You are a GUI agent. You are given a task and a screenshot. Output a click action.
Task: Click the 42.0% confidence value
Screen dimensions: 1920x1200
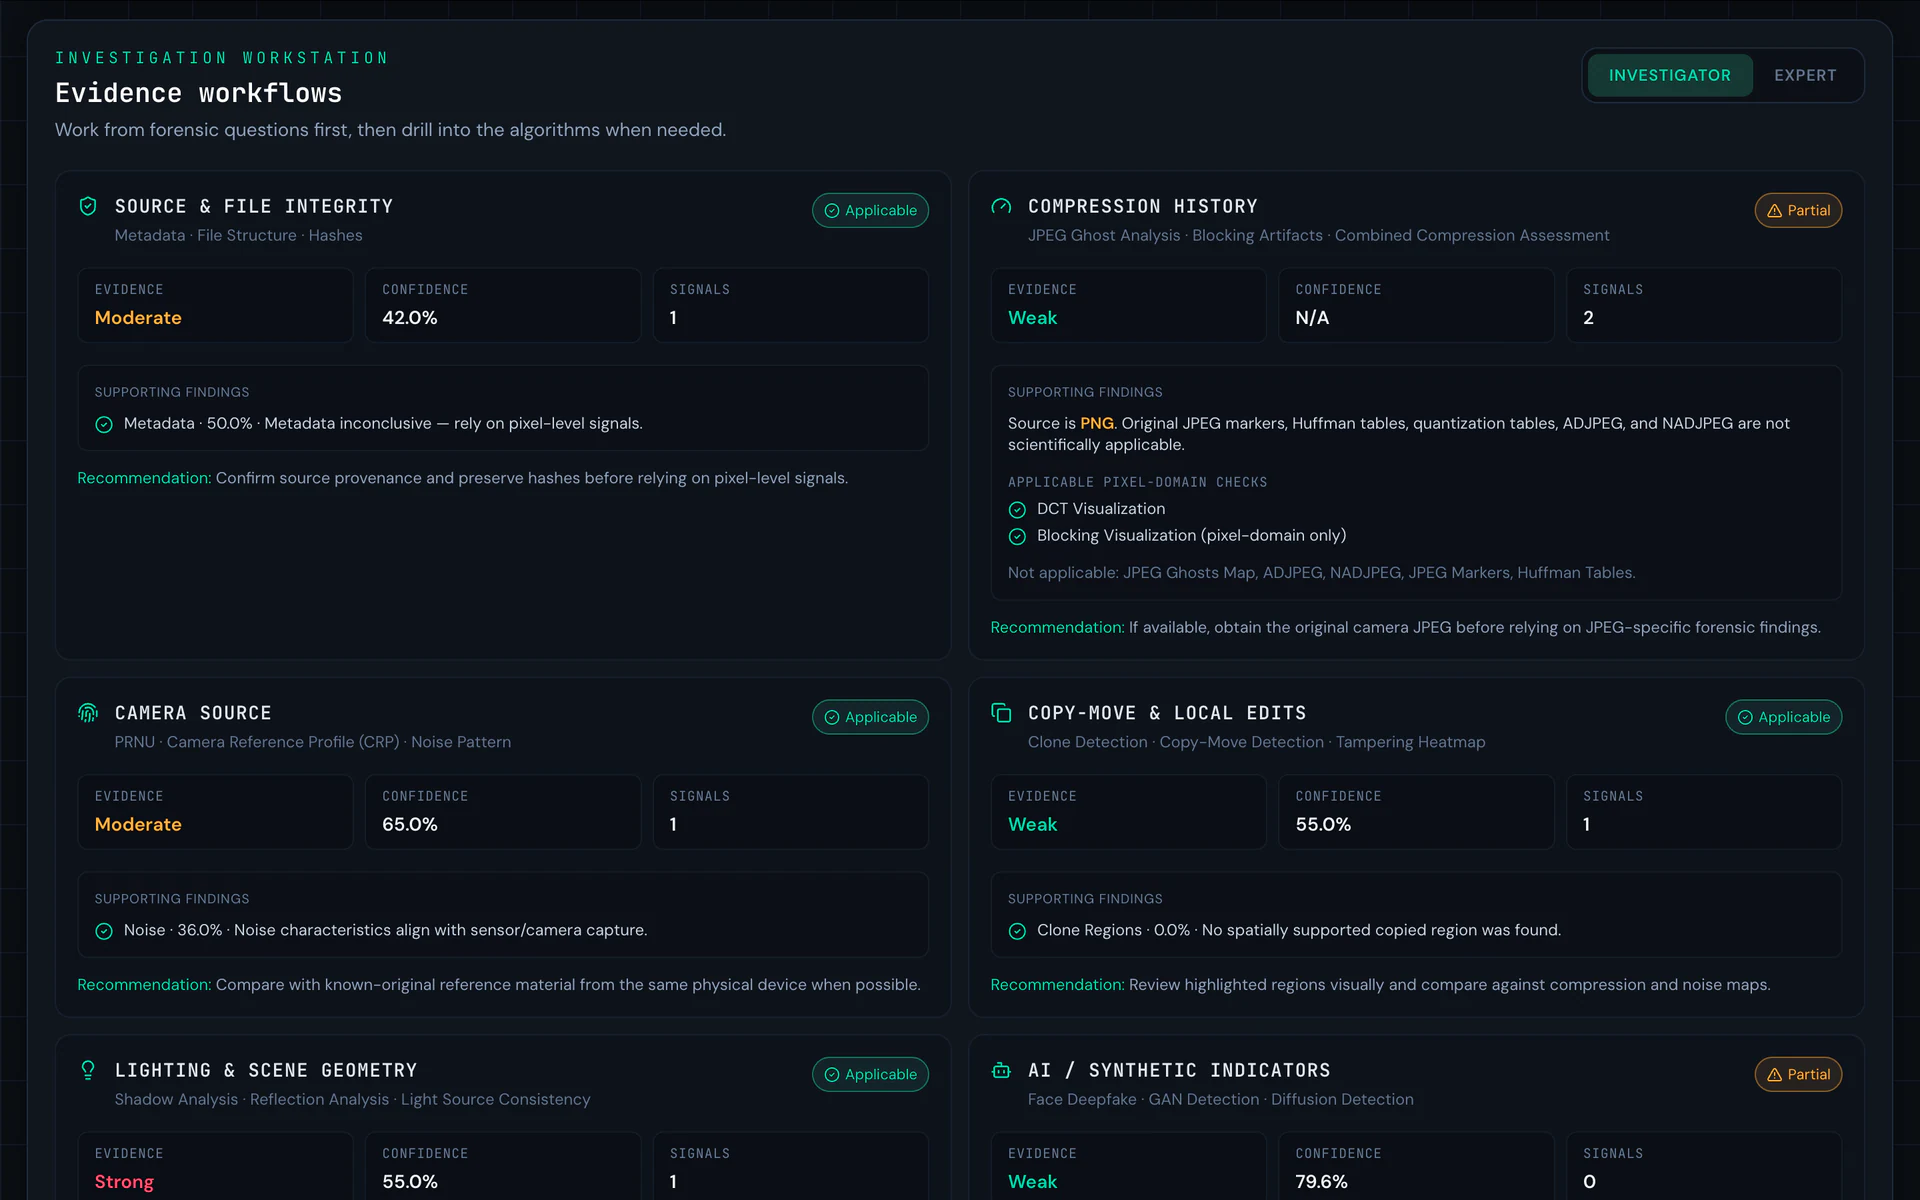tap(410, 318)
